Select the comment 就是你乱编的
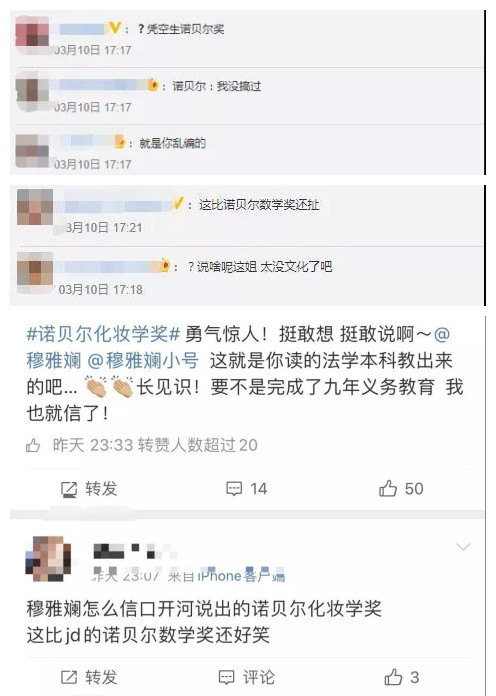 [172, 143]
